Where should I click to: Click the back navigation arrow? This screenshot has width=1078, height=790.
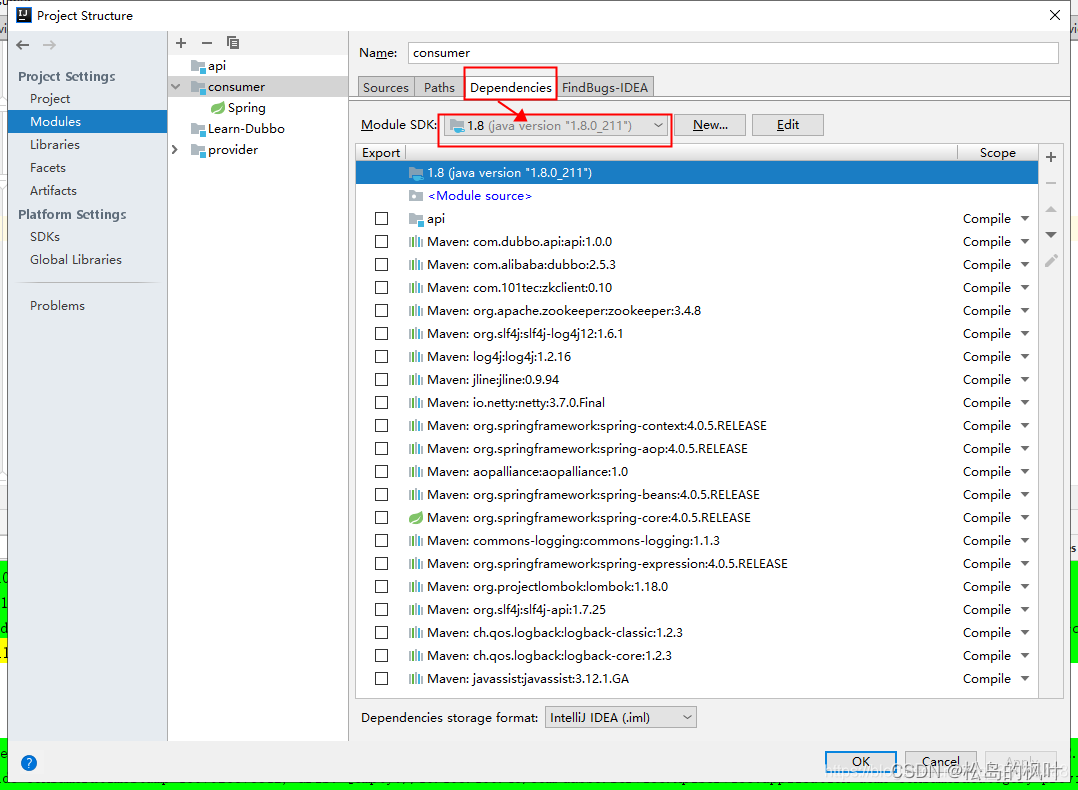[22, 44]
